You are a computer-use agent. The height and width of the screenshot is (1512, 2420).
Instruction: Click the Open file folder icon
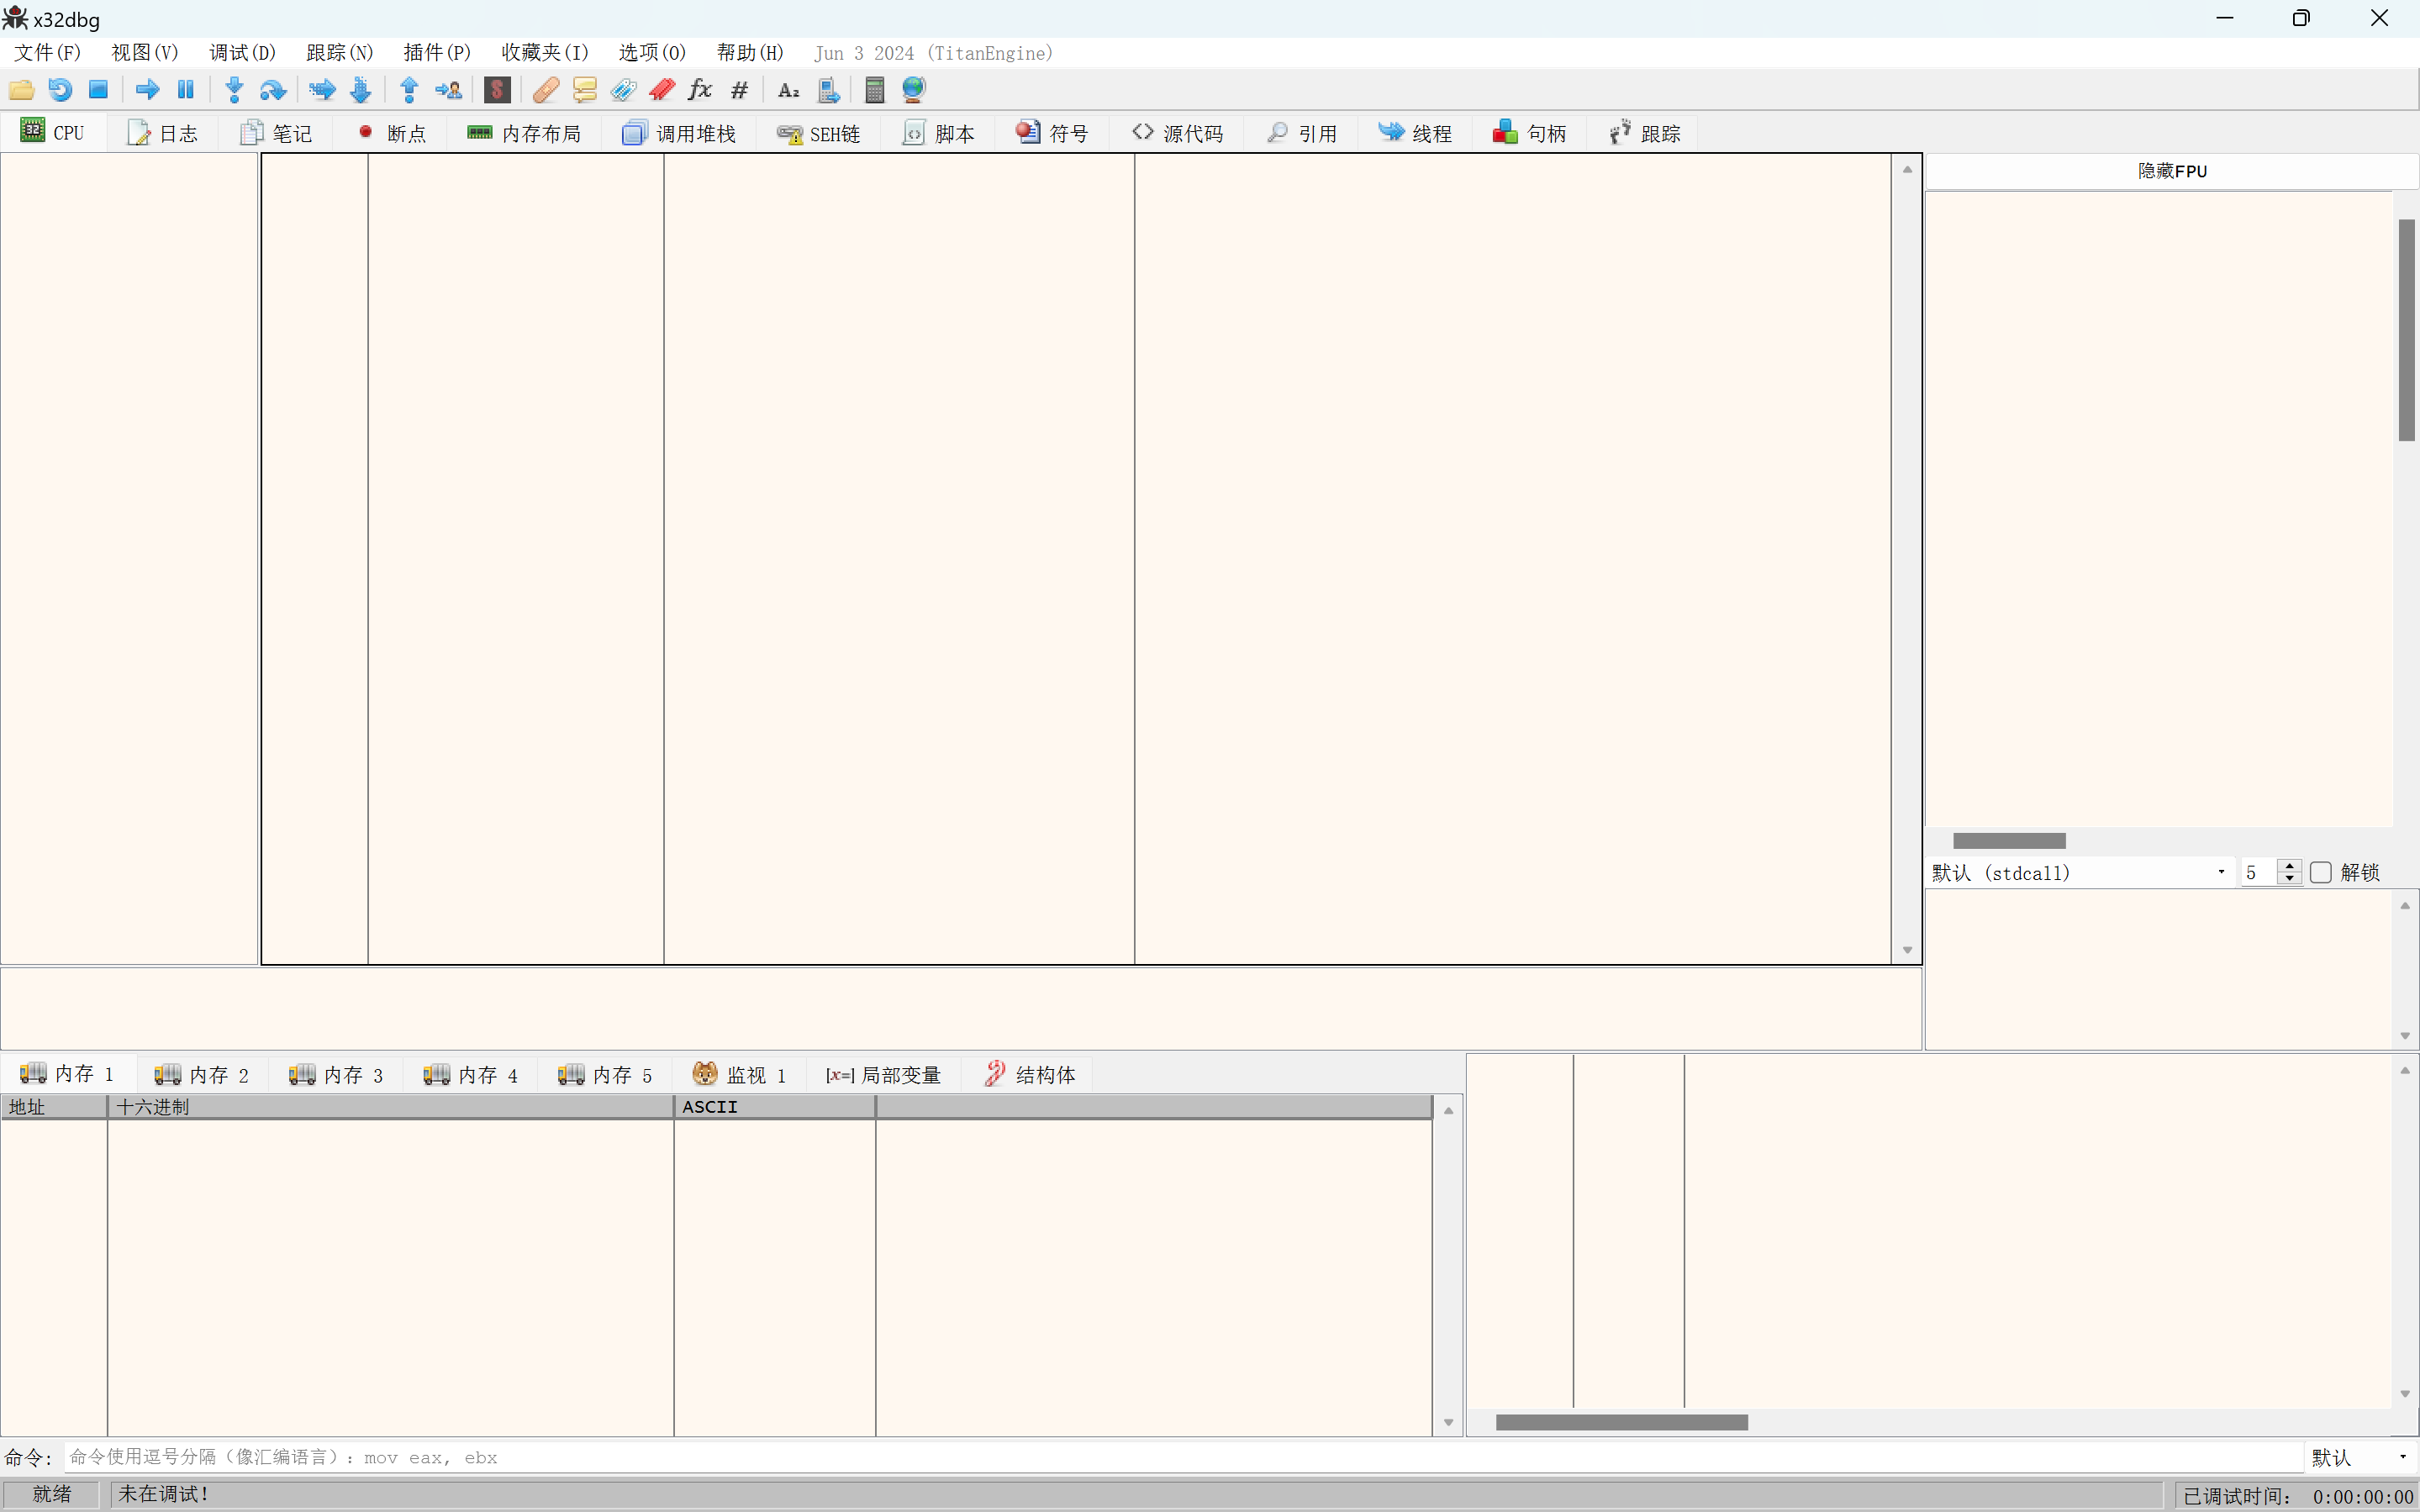(22, 90)
